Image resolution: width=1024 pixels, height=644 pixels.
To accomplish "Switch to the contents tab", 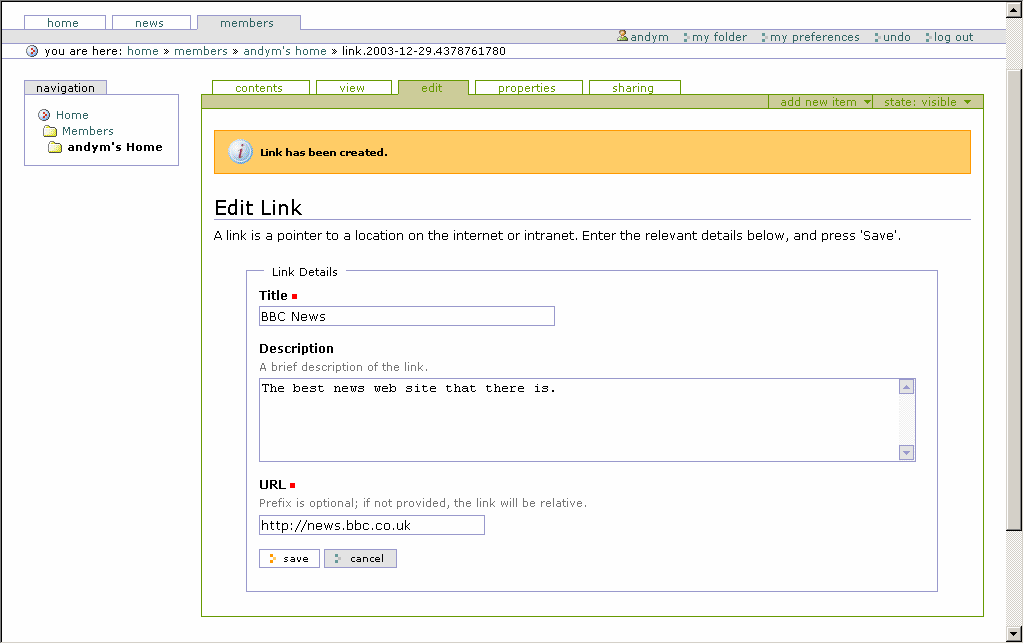I will (259, 88).
